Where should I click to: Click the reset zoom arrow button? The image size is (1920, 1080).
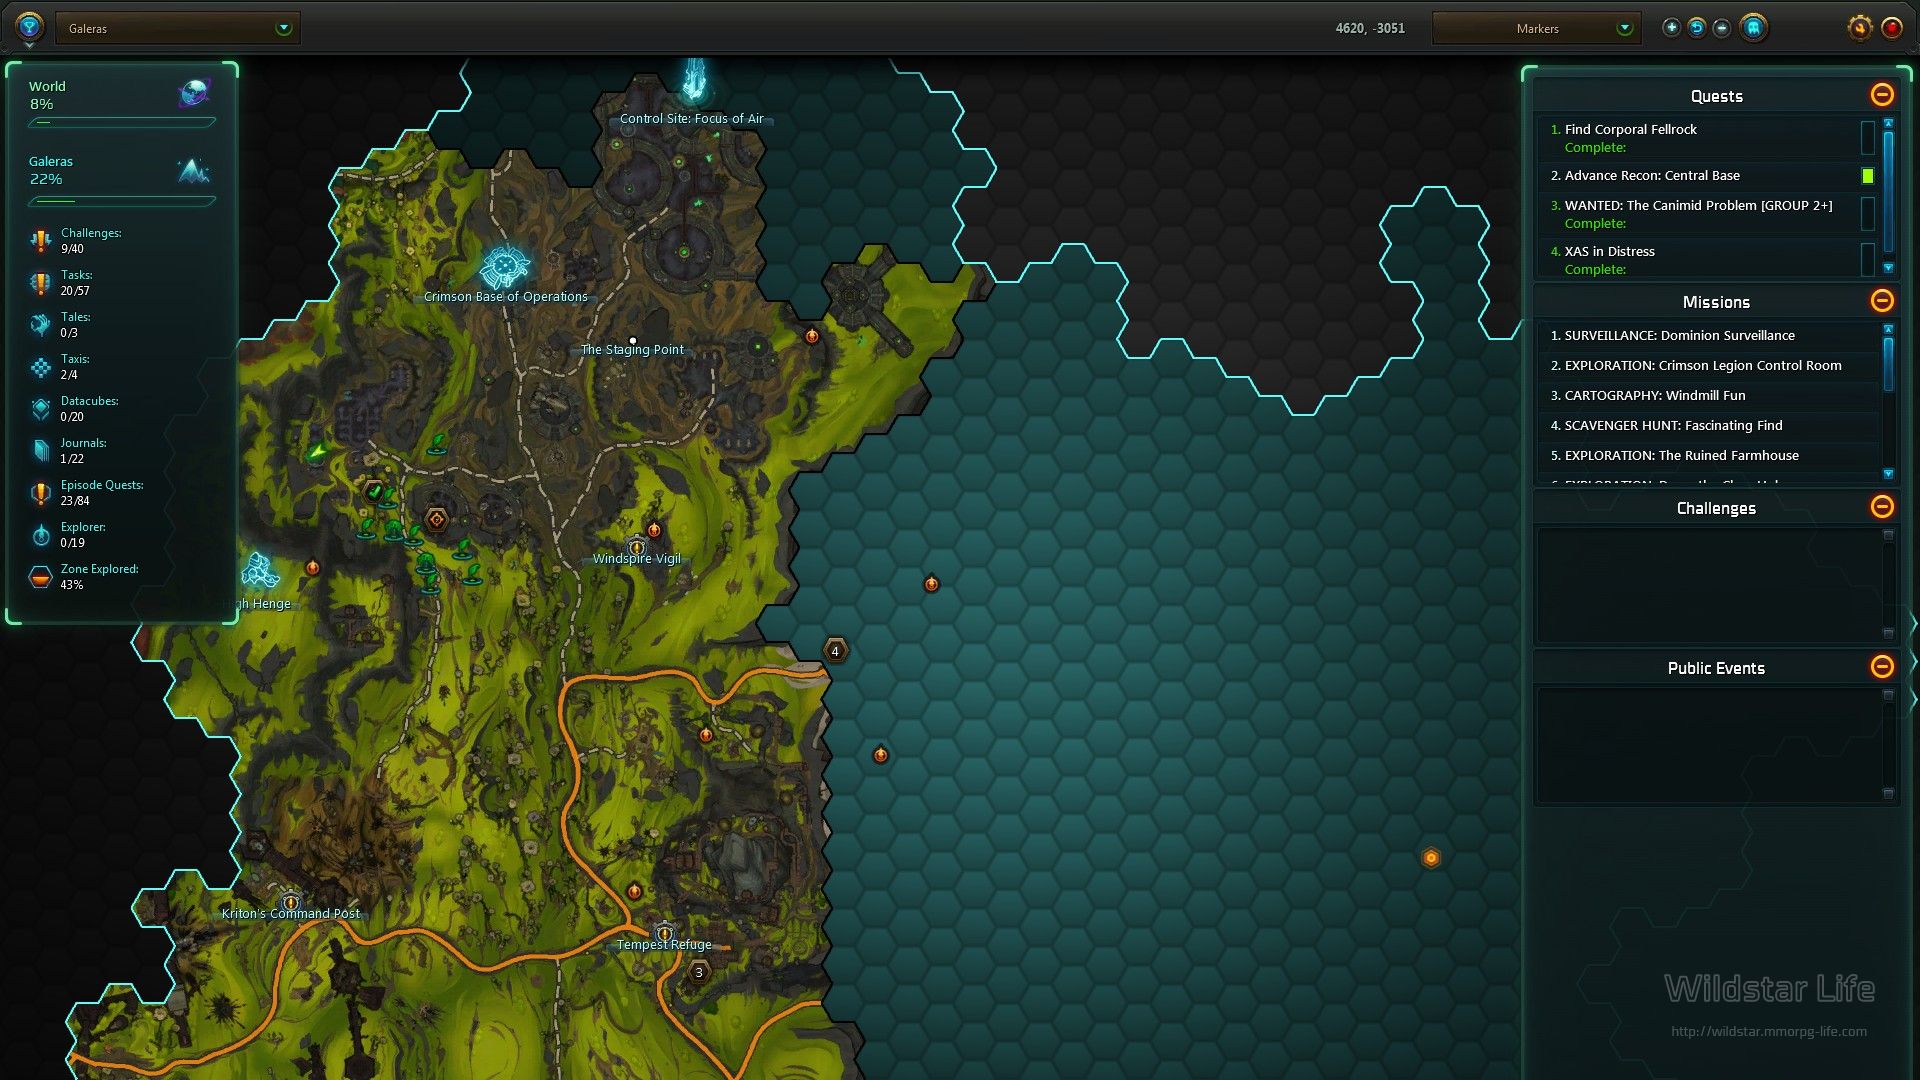pos(1697,28)
